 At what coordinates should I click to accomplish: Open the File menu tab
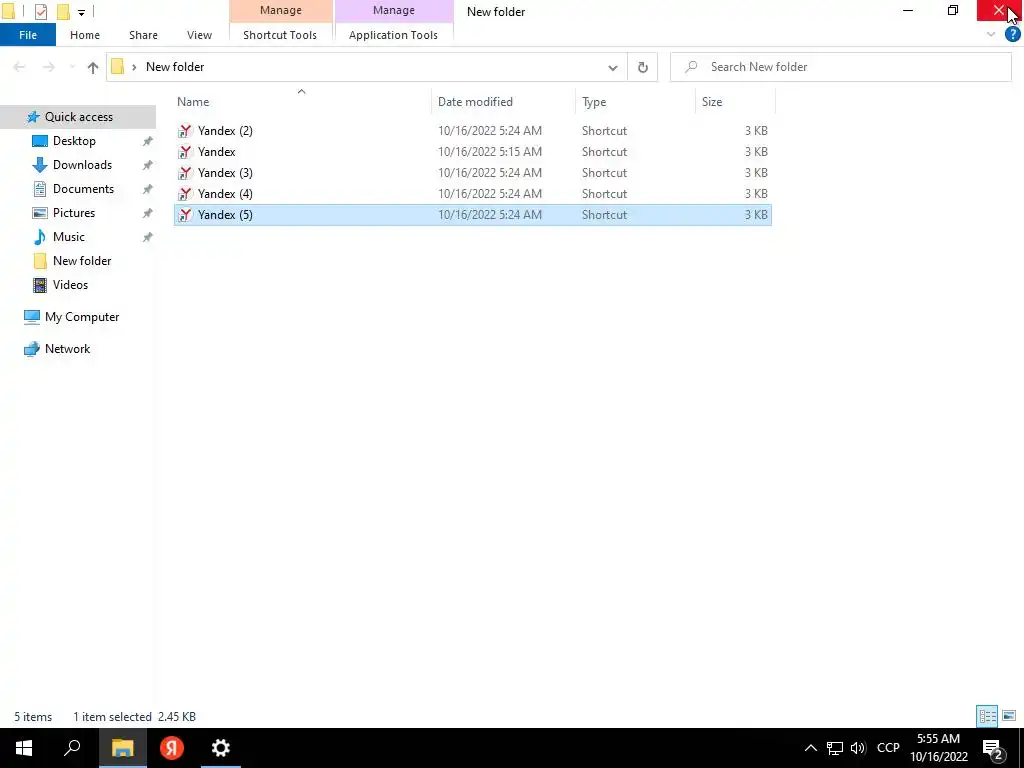(x=28, y=35)
